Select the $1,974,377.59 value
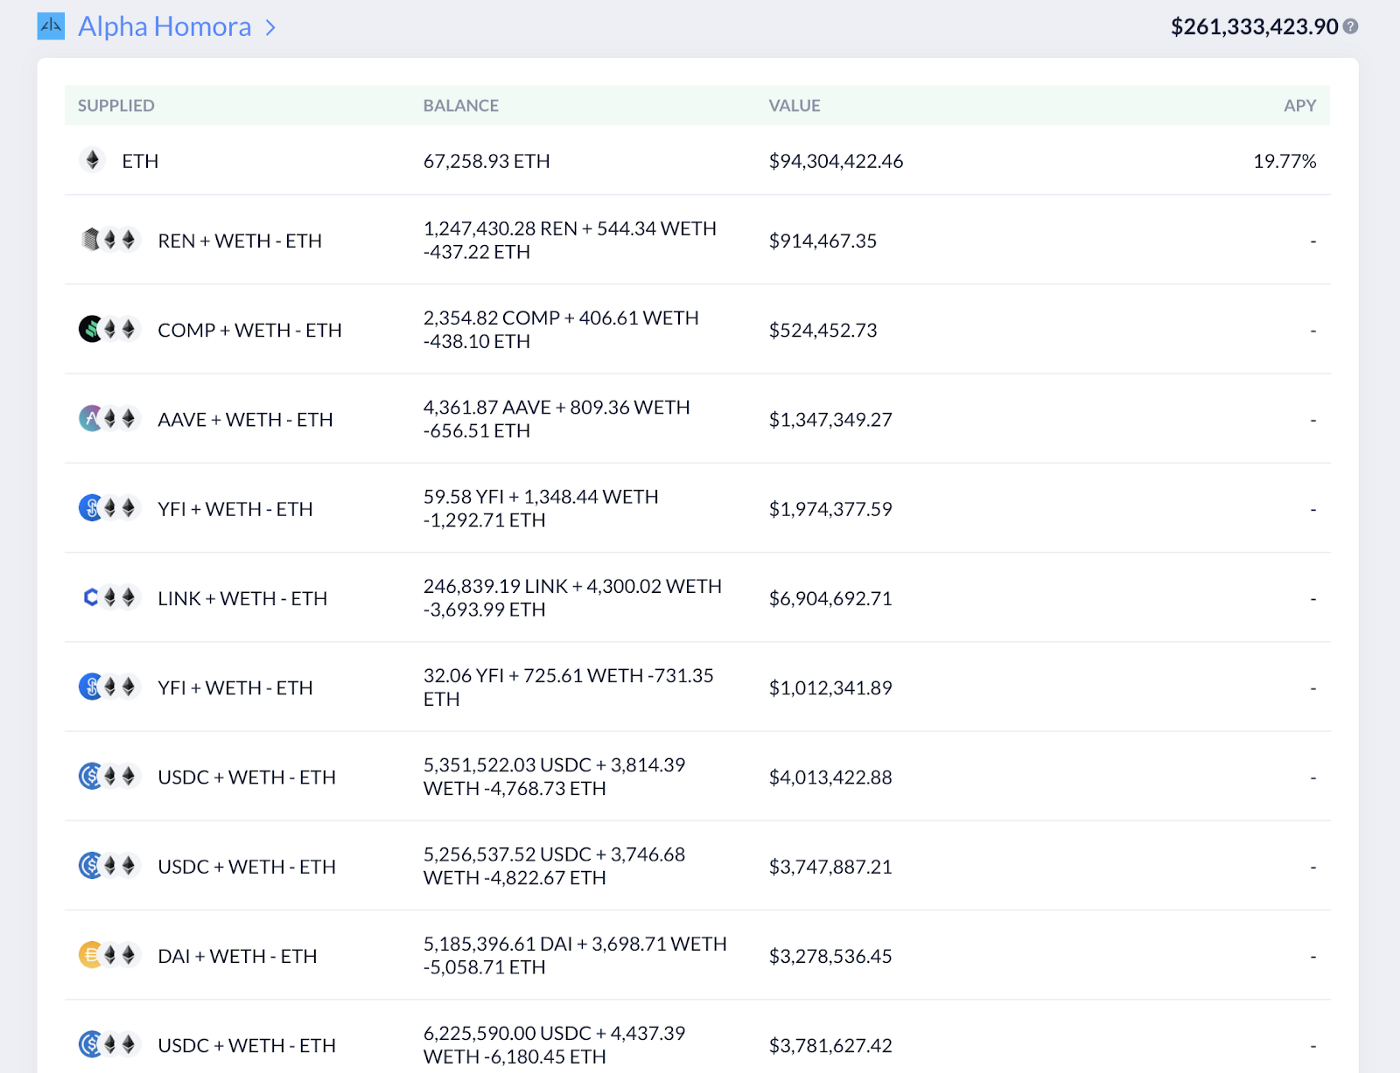The width and height of the screenshot is (1400, 1073). coord(831,509)
